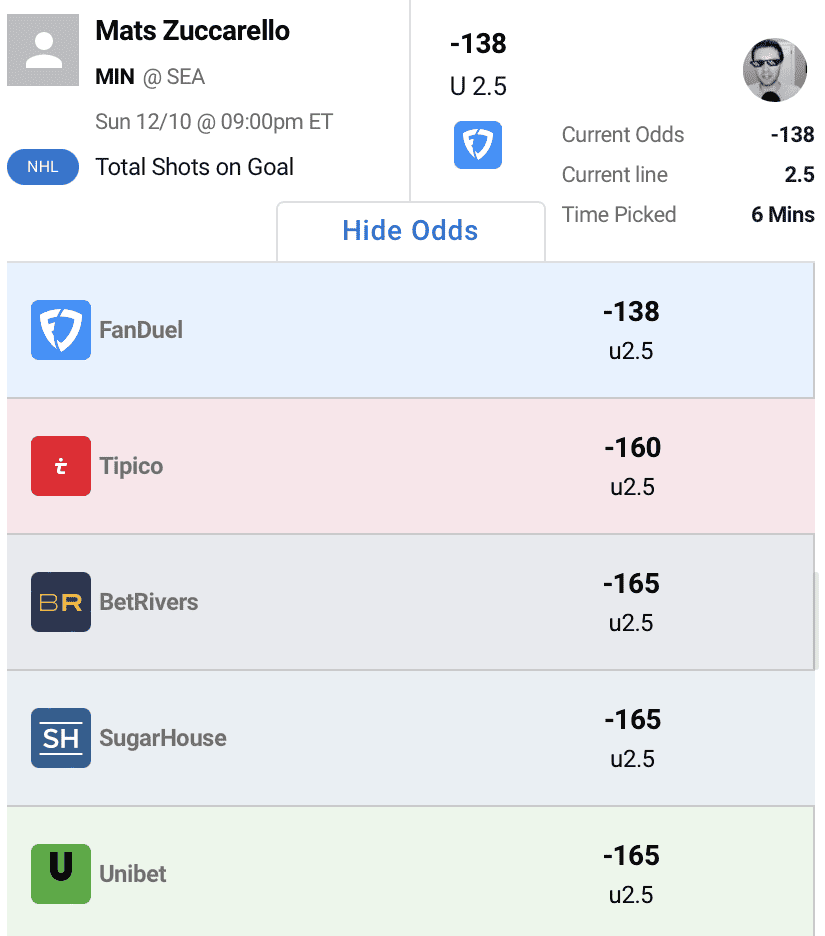825x936 pixels.
Task: Click the Current Odds -138 value
Action: click(792, 135)
